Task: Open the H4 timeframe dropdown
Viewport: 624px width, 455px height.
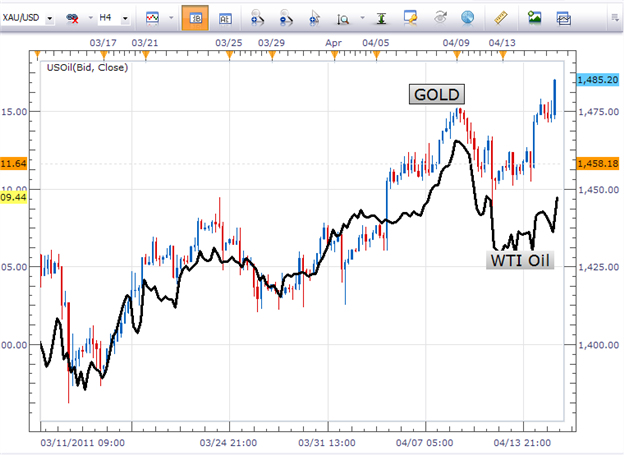Action: (x=125, y=18)
